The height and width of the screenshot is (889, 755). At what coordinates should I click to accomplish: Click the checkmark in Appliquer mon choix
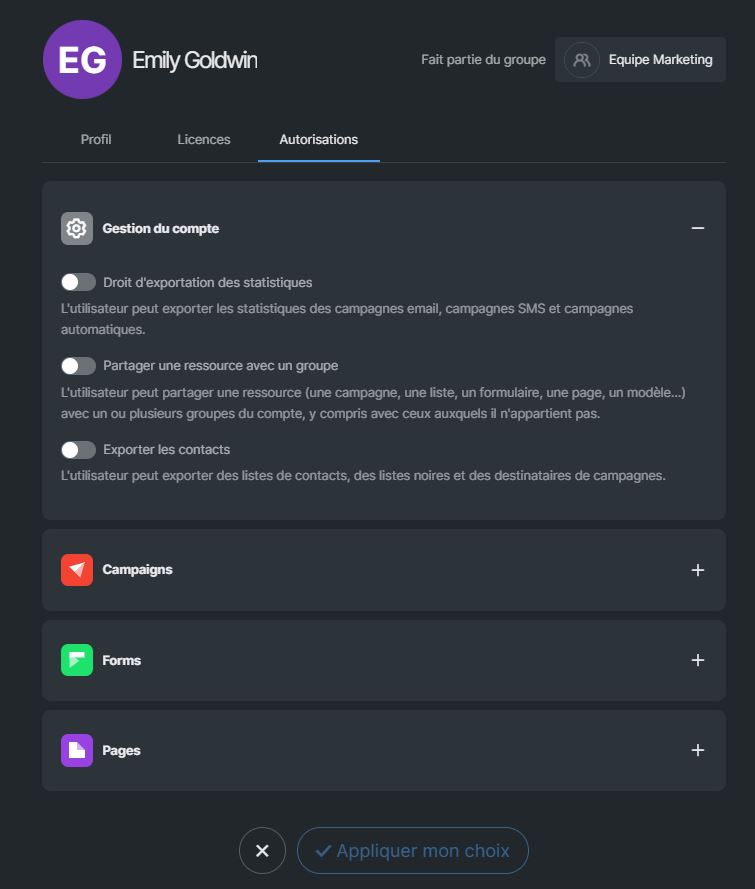pyautogui.click(x=323, y=851)
